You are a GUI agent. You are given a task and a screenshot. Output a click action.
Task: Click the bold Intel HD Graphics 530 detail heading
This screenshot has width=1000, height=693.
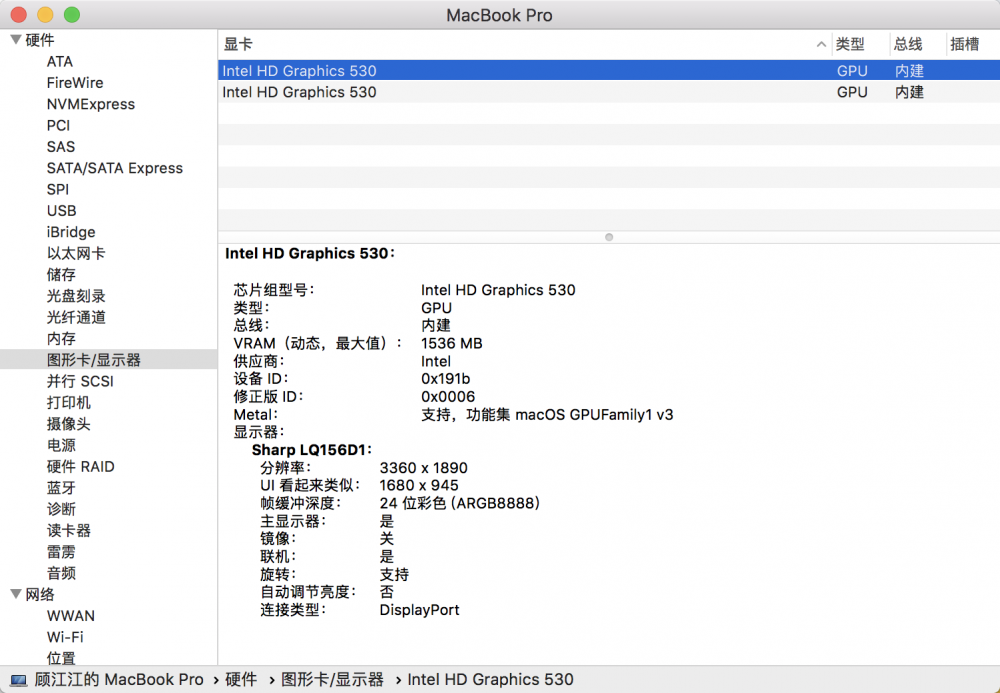(x=310, y=254)
